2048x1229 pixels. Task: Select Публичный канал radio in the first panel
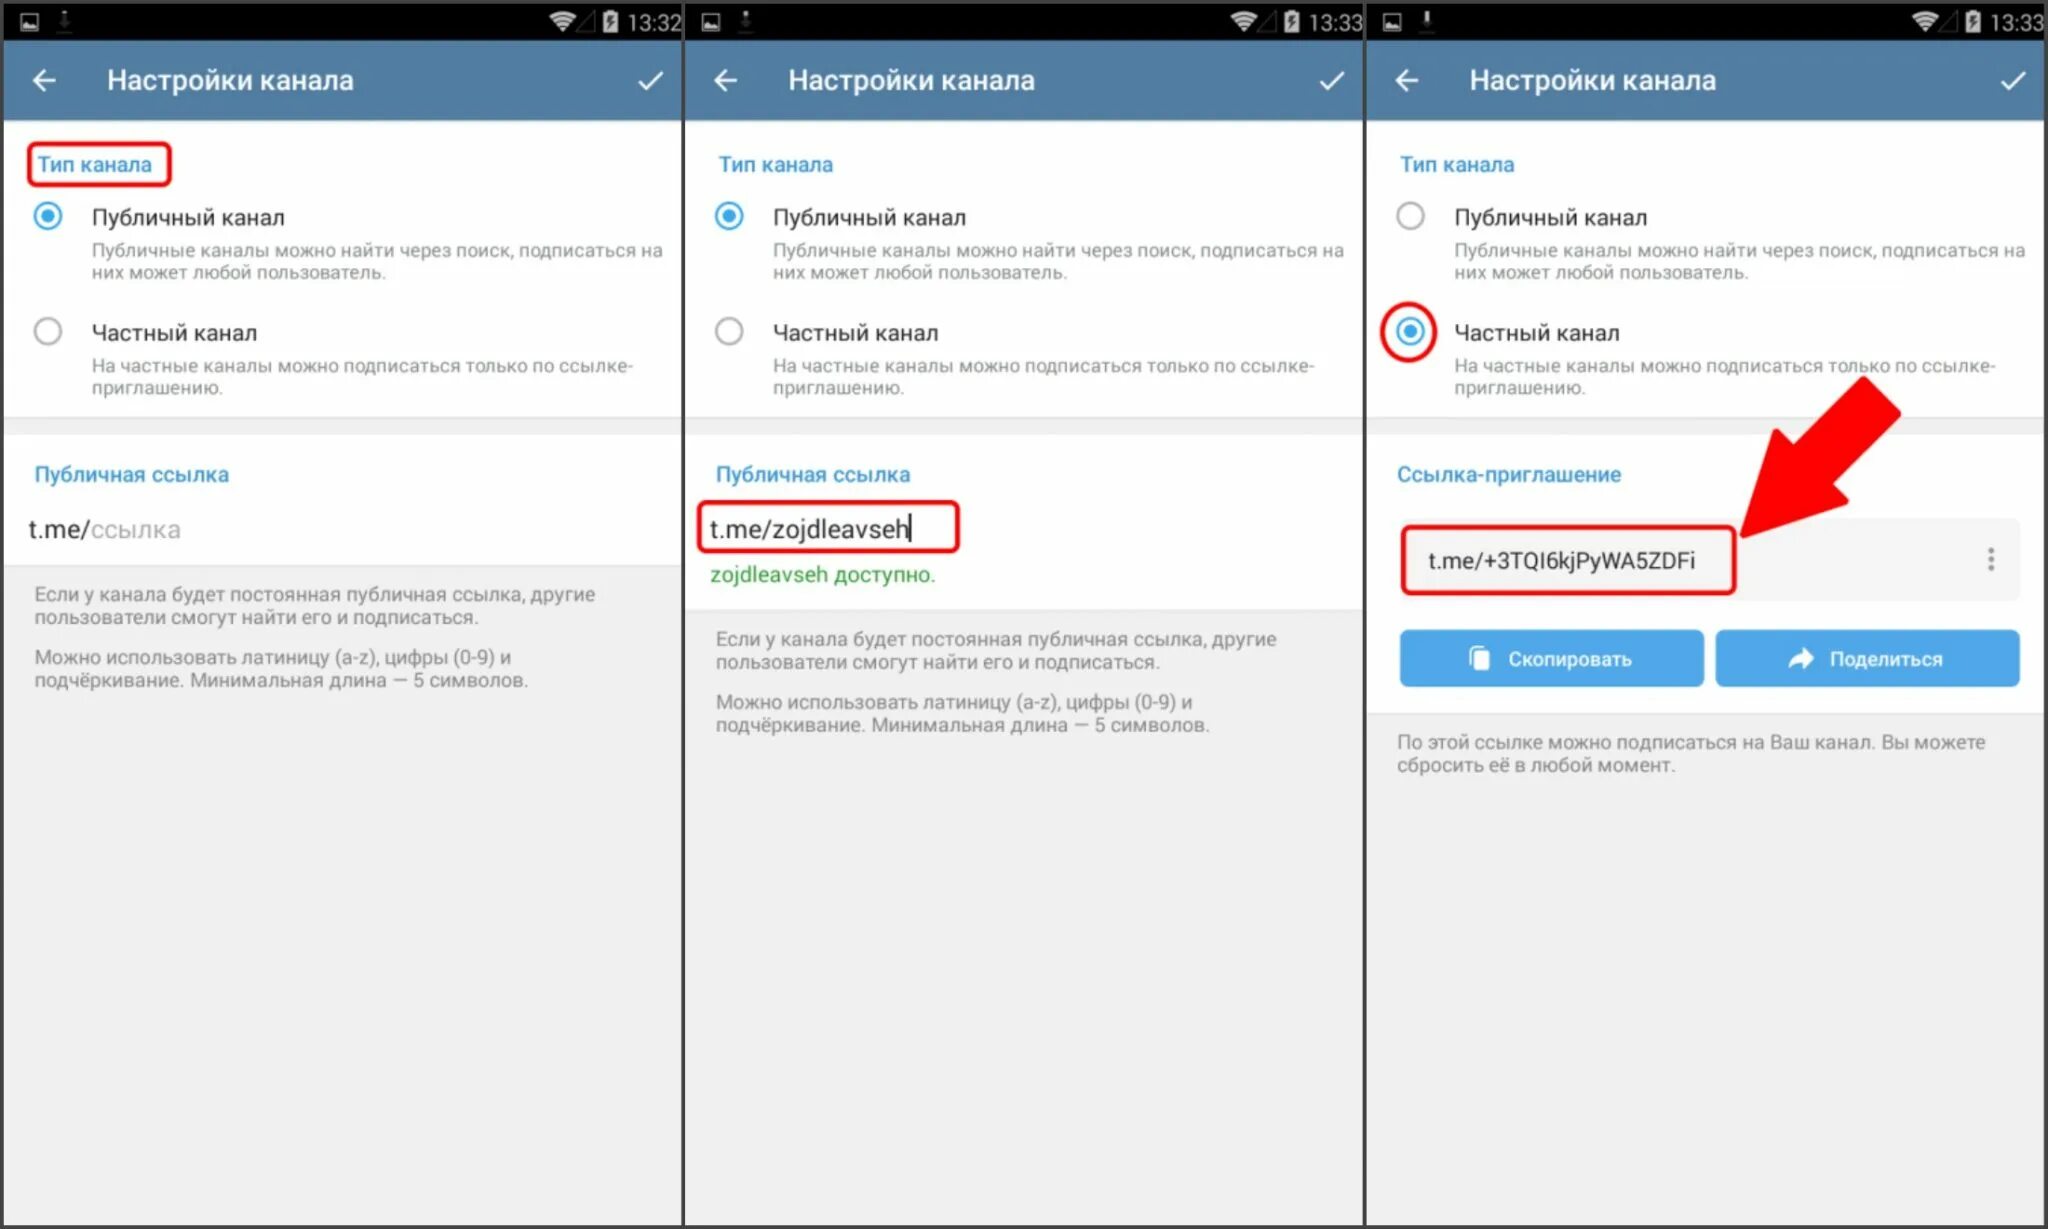pyautogui.click(x=48, y=216)
